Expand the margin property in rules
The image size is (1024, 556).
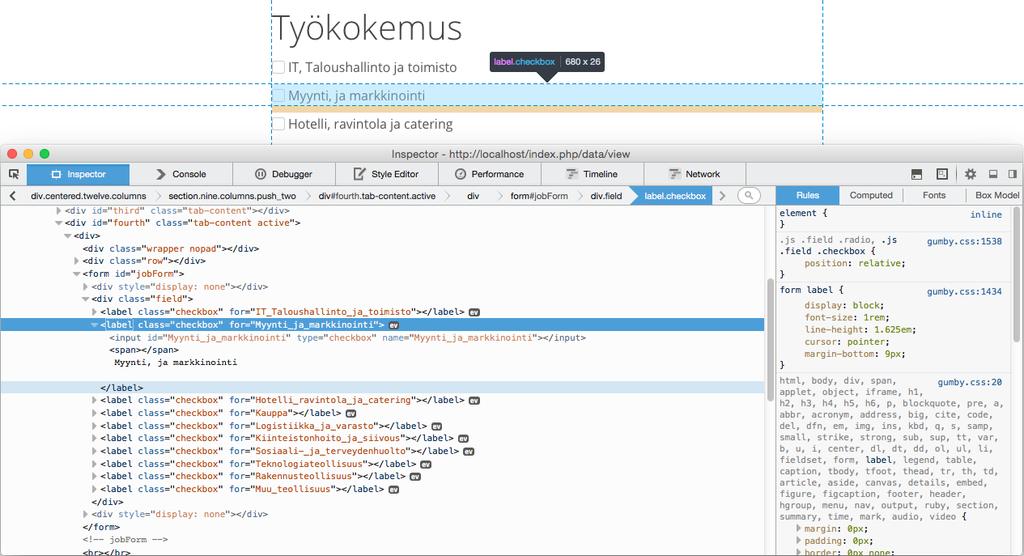[799, 528]
